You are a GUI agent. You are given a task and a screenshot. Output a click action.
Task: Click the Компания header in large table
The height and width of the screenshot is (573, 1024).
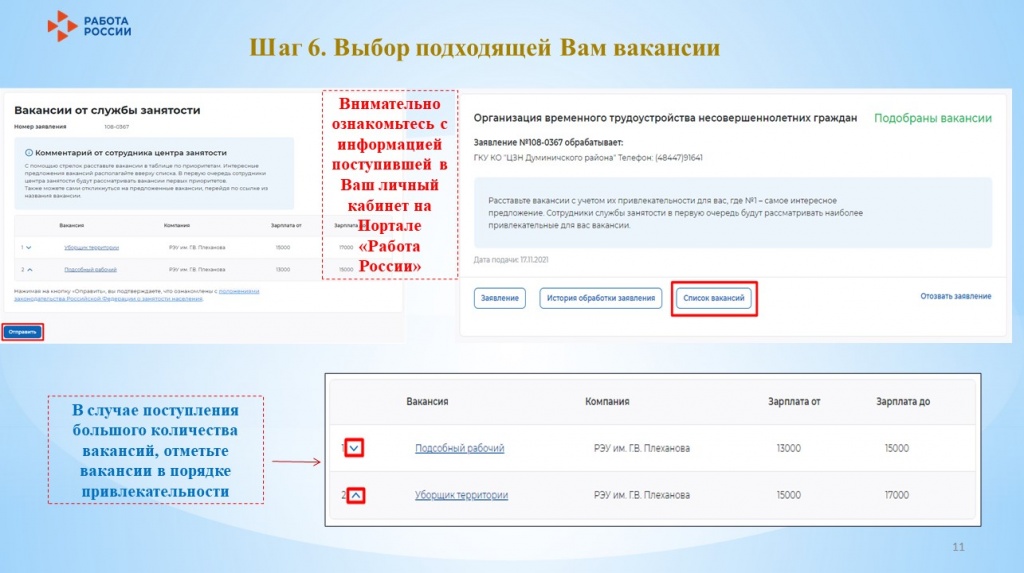607,401
